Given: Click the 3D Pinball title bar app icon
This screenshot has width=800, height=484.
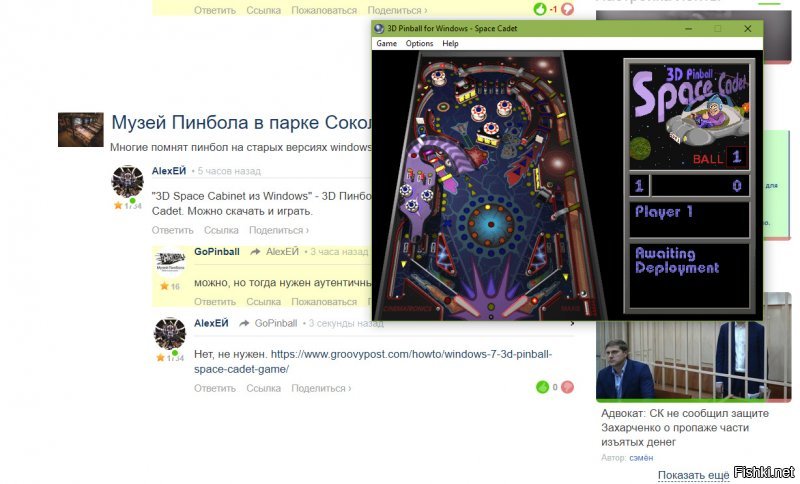Looking at the screenshot, I should (379, 29).
